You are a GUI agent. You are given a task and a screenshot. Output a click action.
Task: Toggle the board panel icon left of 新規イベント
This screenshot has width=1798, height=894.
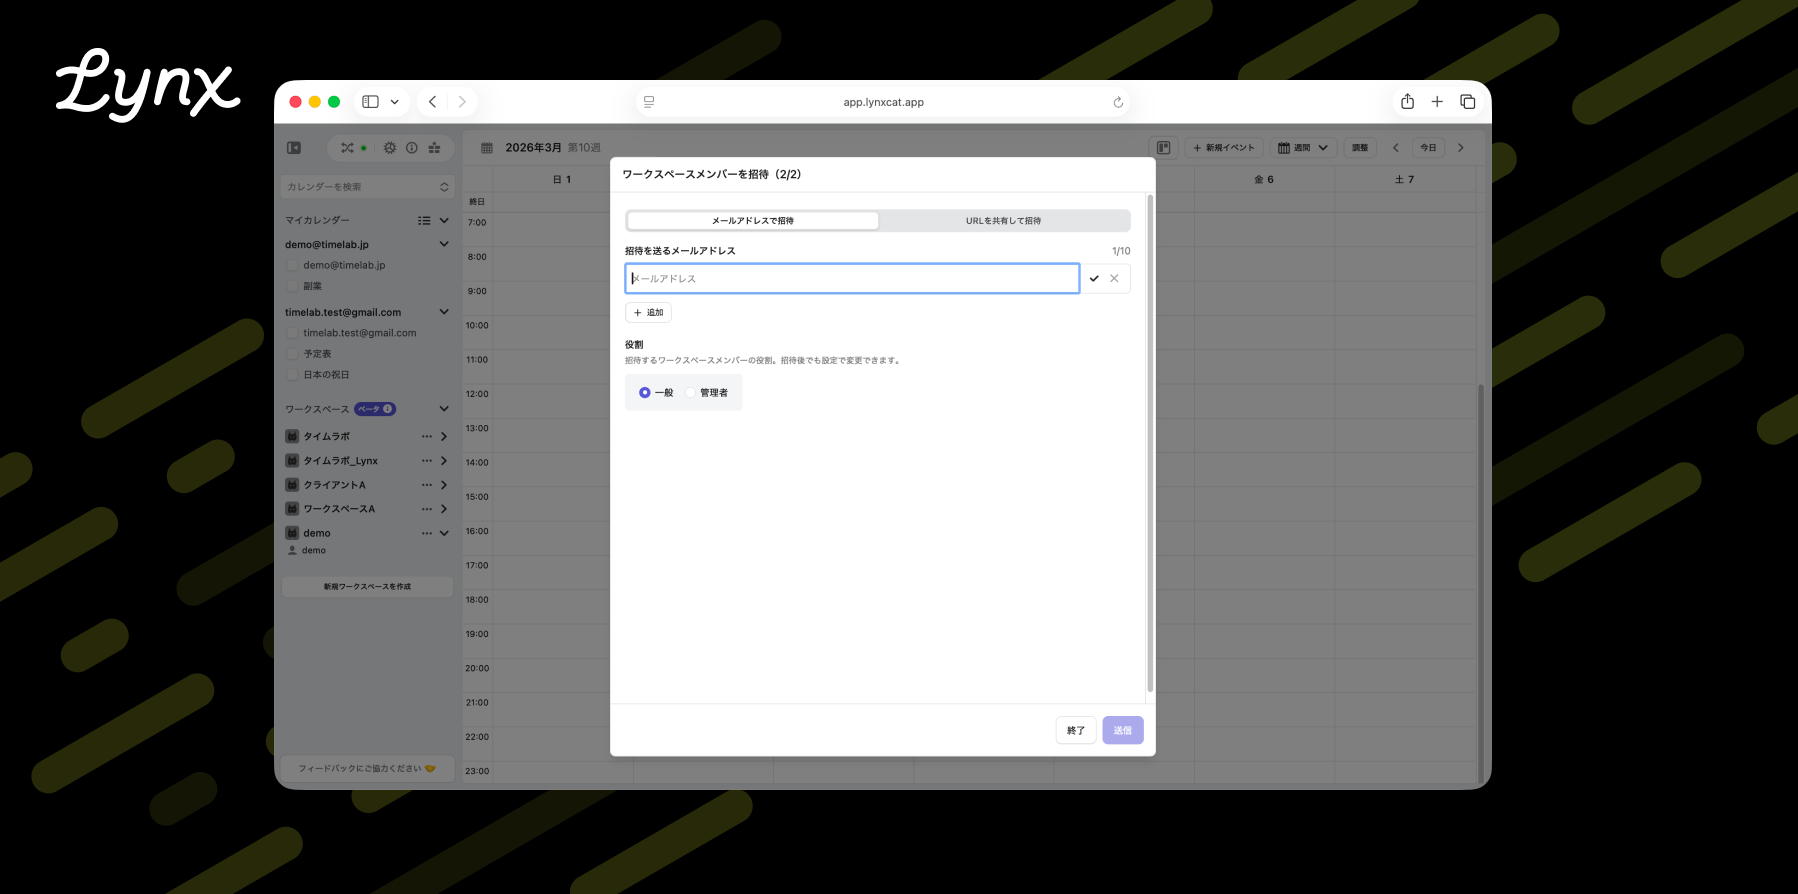coord(1163,148)
